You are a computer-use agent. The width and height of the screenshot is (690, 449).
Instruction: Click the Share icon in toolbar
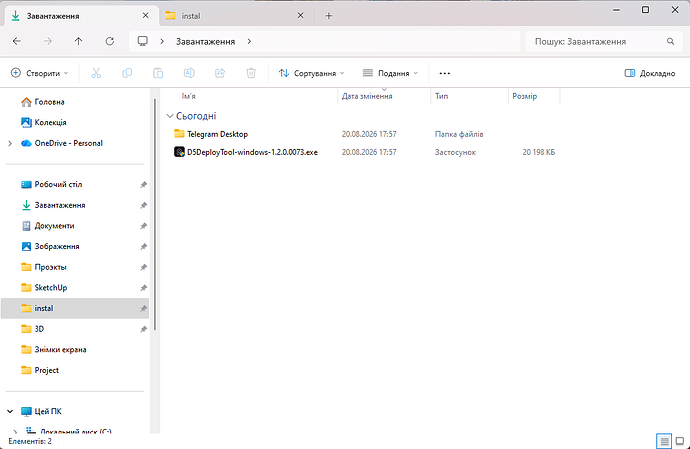point(220,73)
